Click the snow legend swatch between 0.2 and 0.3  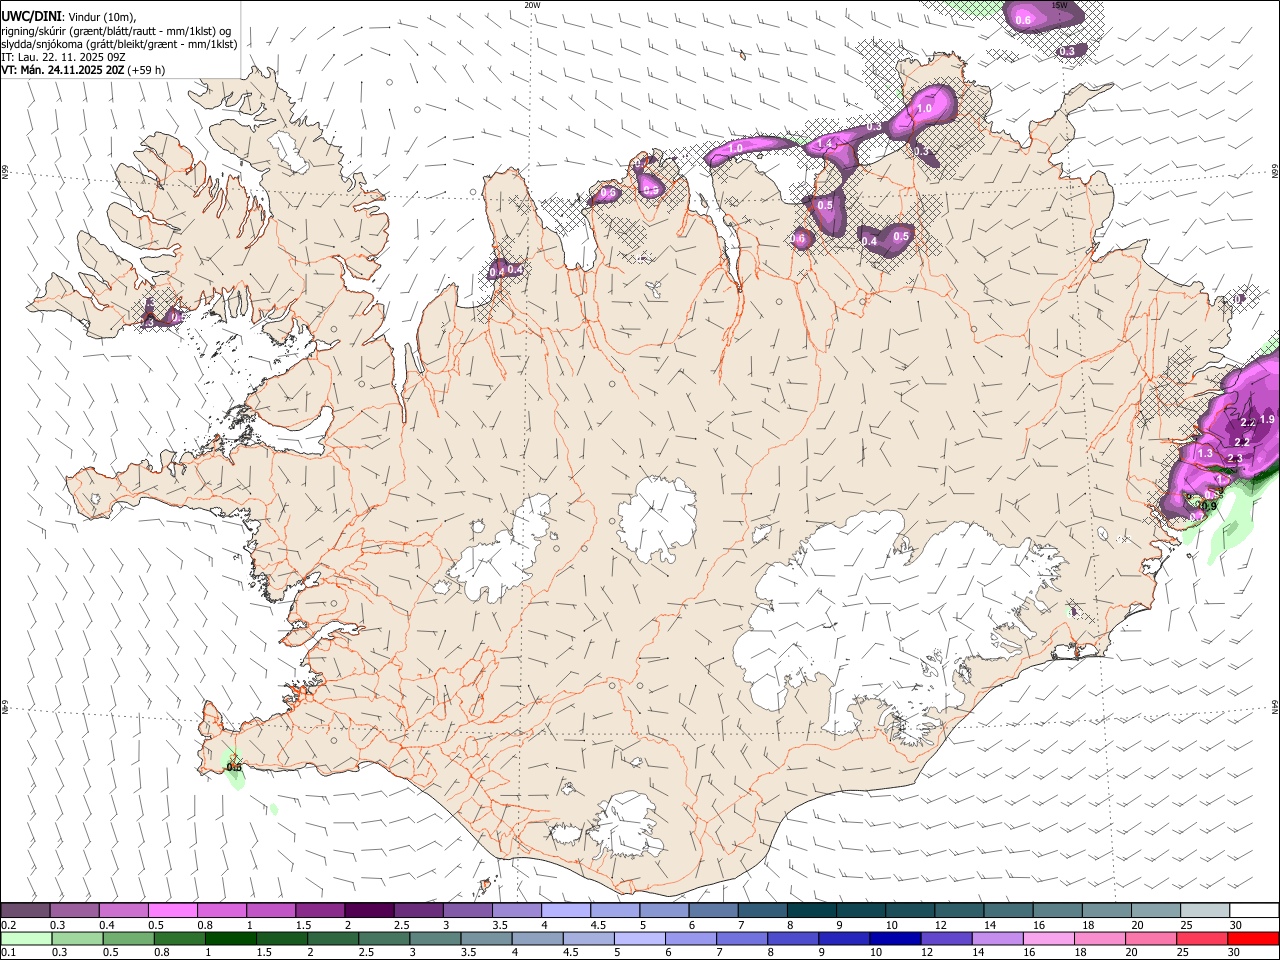27,910
